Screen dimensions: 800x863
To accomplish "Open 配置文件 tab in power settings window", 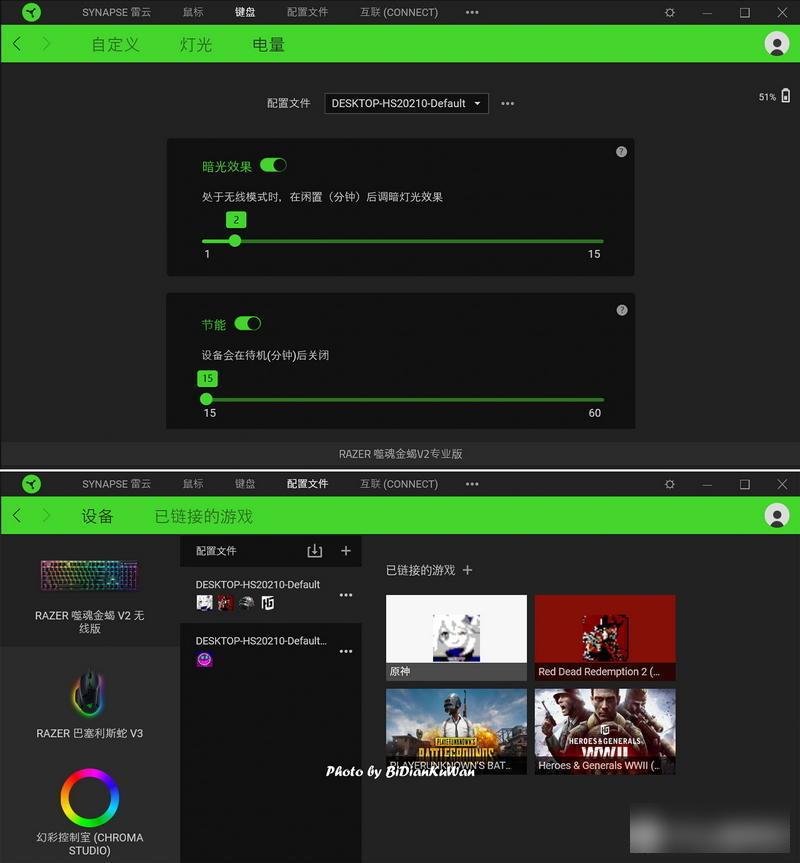I will click(x=308, y=12).
